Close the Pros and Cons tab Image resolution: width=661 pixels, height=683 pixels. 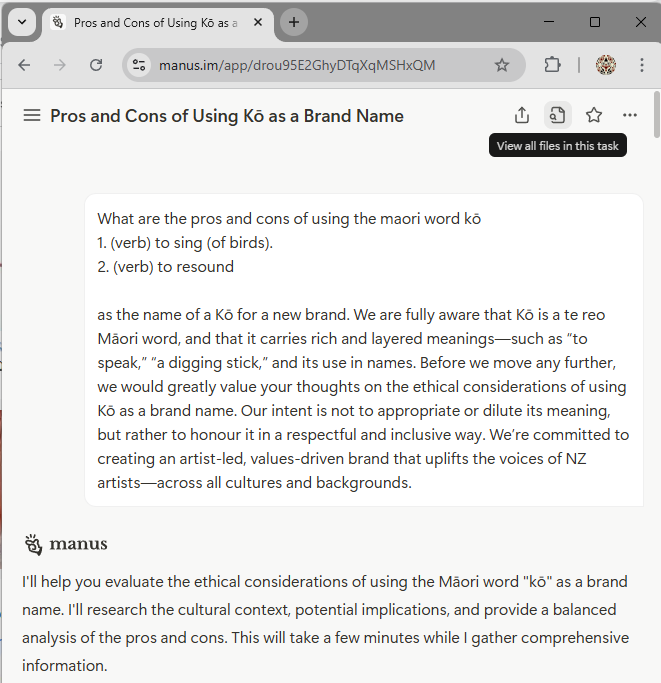tap(258, 22)
